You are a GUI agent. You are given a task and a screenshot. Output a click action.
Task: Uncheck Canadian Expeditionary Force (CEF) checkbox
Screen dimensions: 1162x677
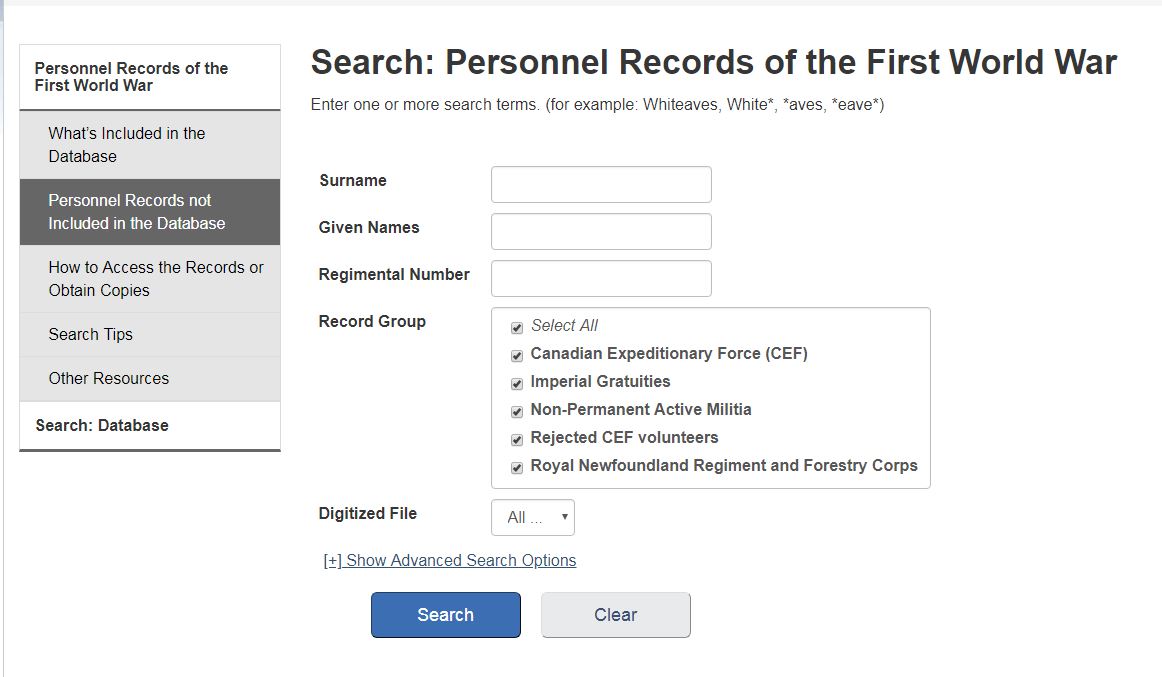click(x=517, y=355)
